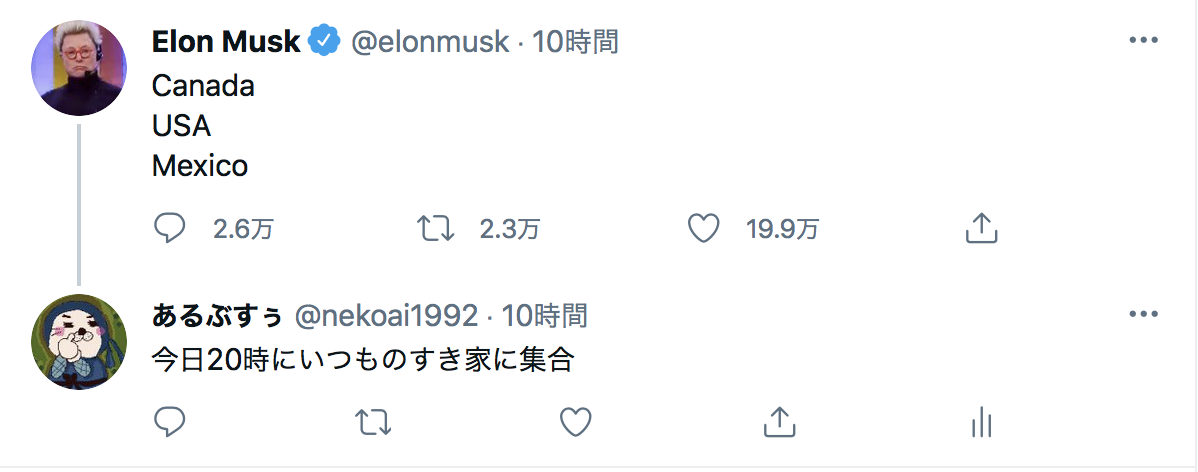
Task: Open あるぶすぅ's avatar image
Action: pos(79,341)
